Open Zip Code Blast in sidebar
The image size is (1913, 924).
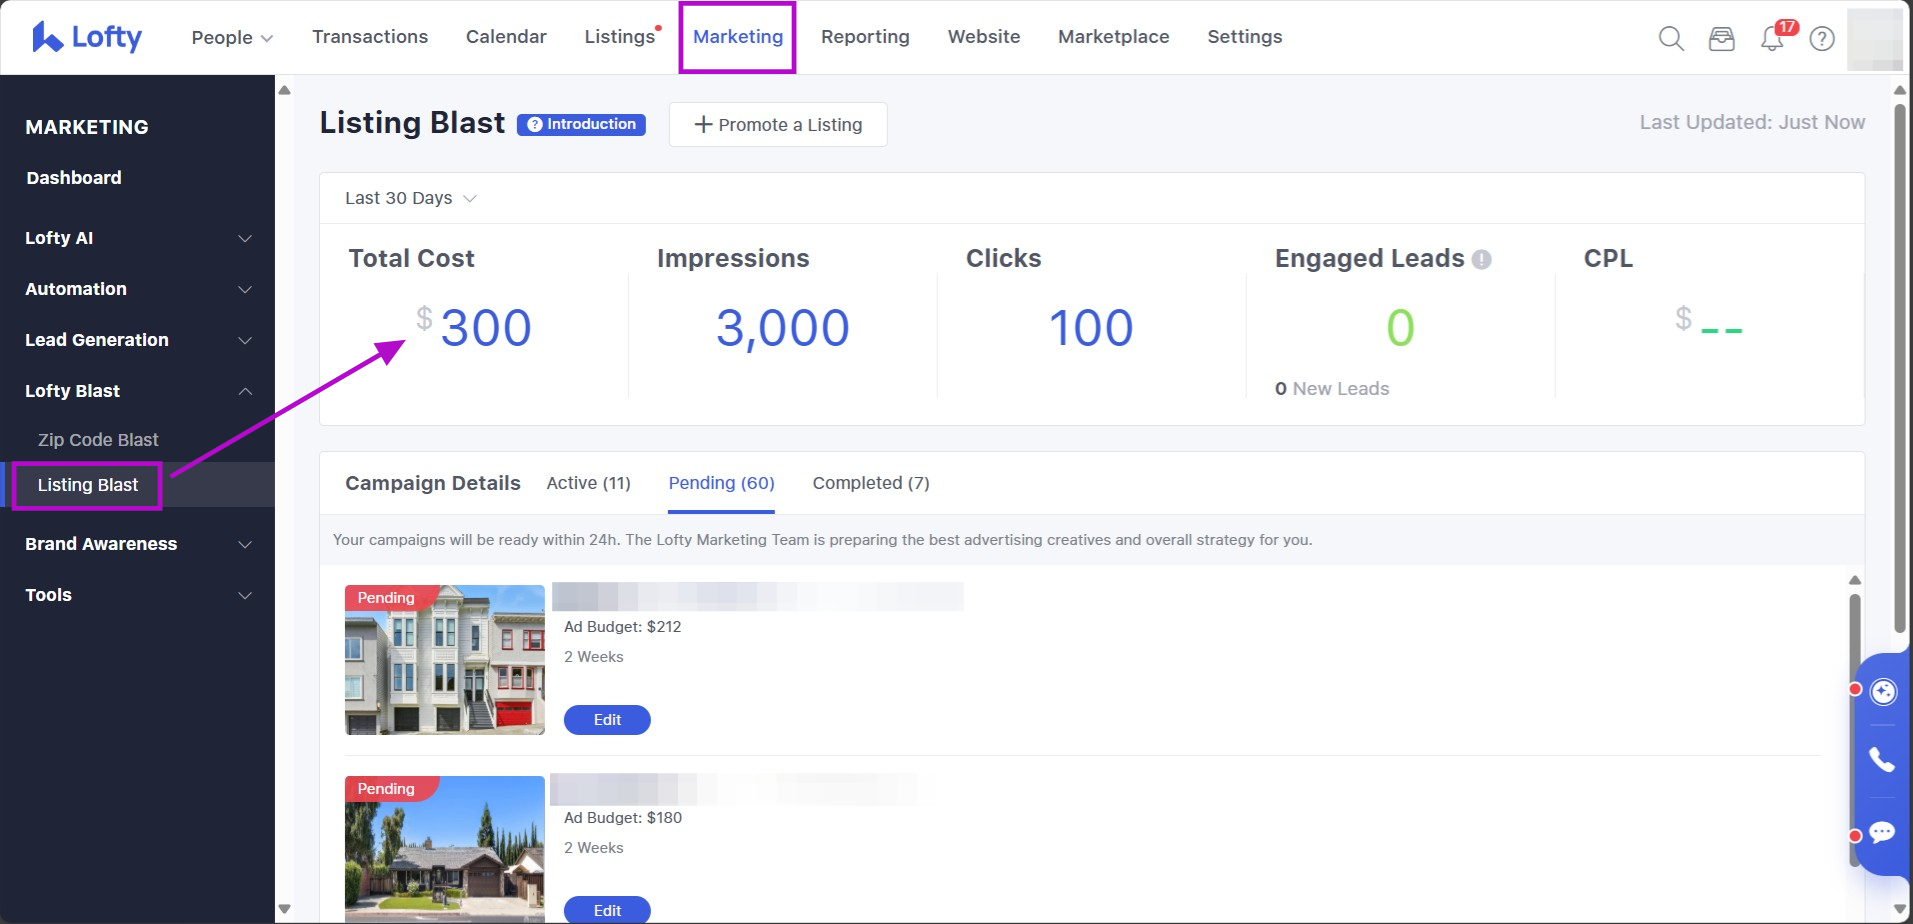pos(98,440)
